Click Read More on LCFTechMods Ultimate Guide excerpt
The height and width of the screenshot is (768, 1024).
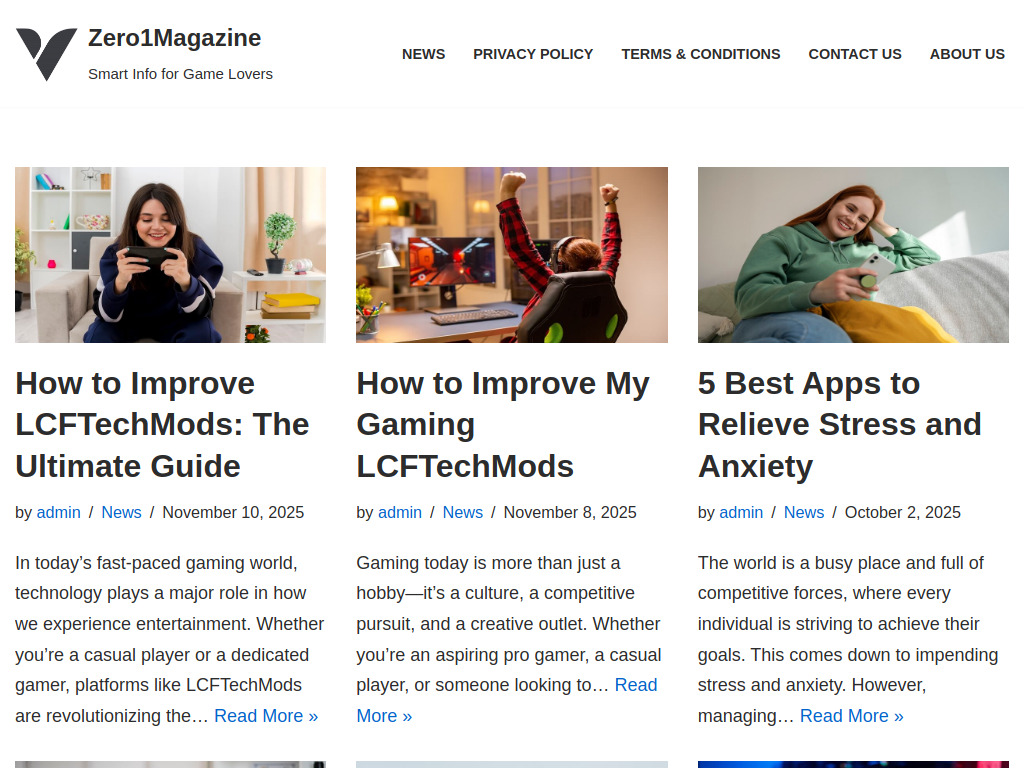coord(266,716)
